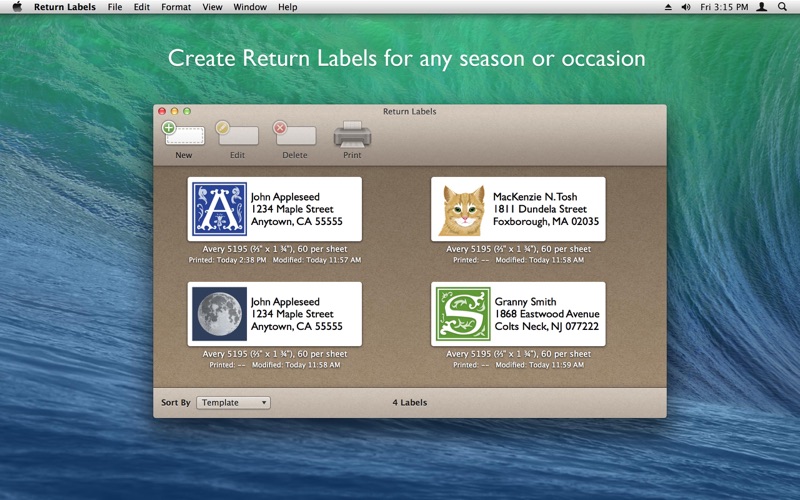This screenshot has width=800, height=500.
Task: Open the View menu
Action: (x=212, y=7)
